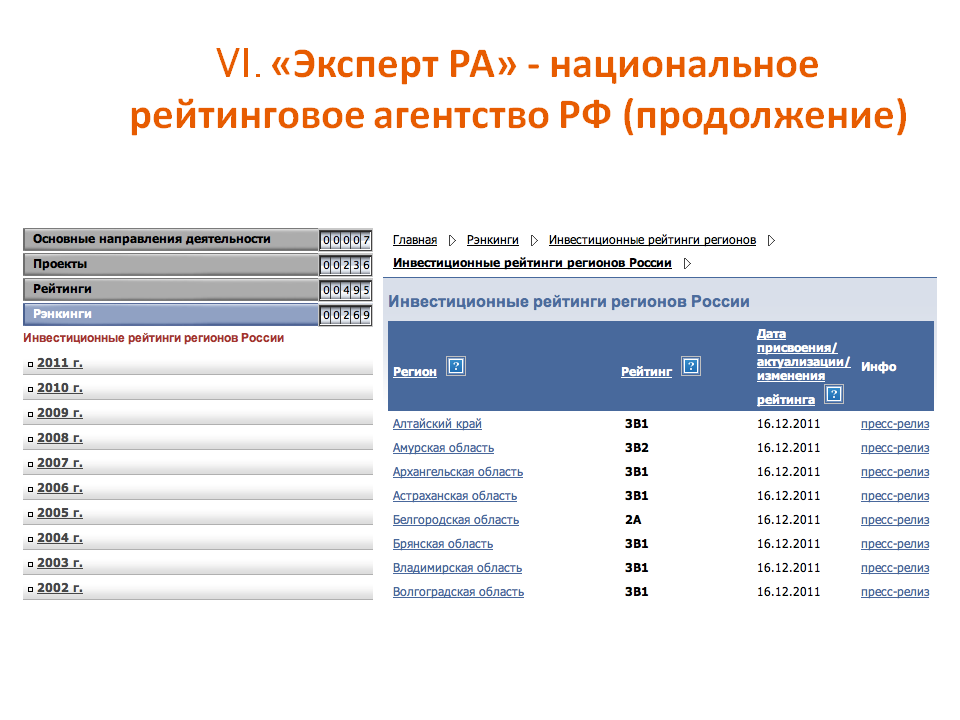960x720 pixels.
Task: Sort table by Рейтинг column header
Action: (646, 372)
